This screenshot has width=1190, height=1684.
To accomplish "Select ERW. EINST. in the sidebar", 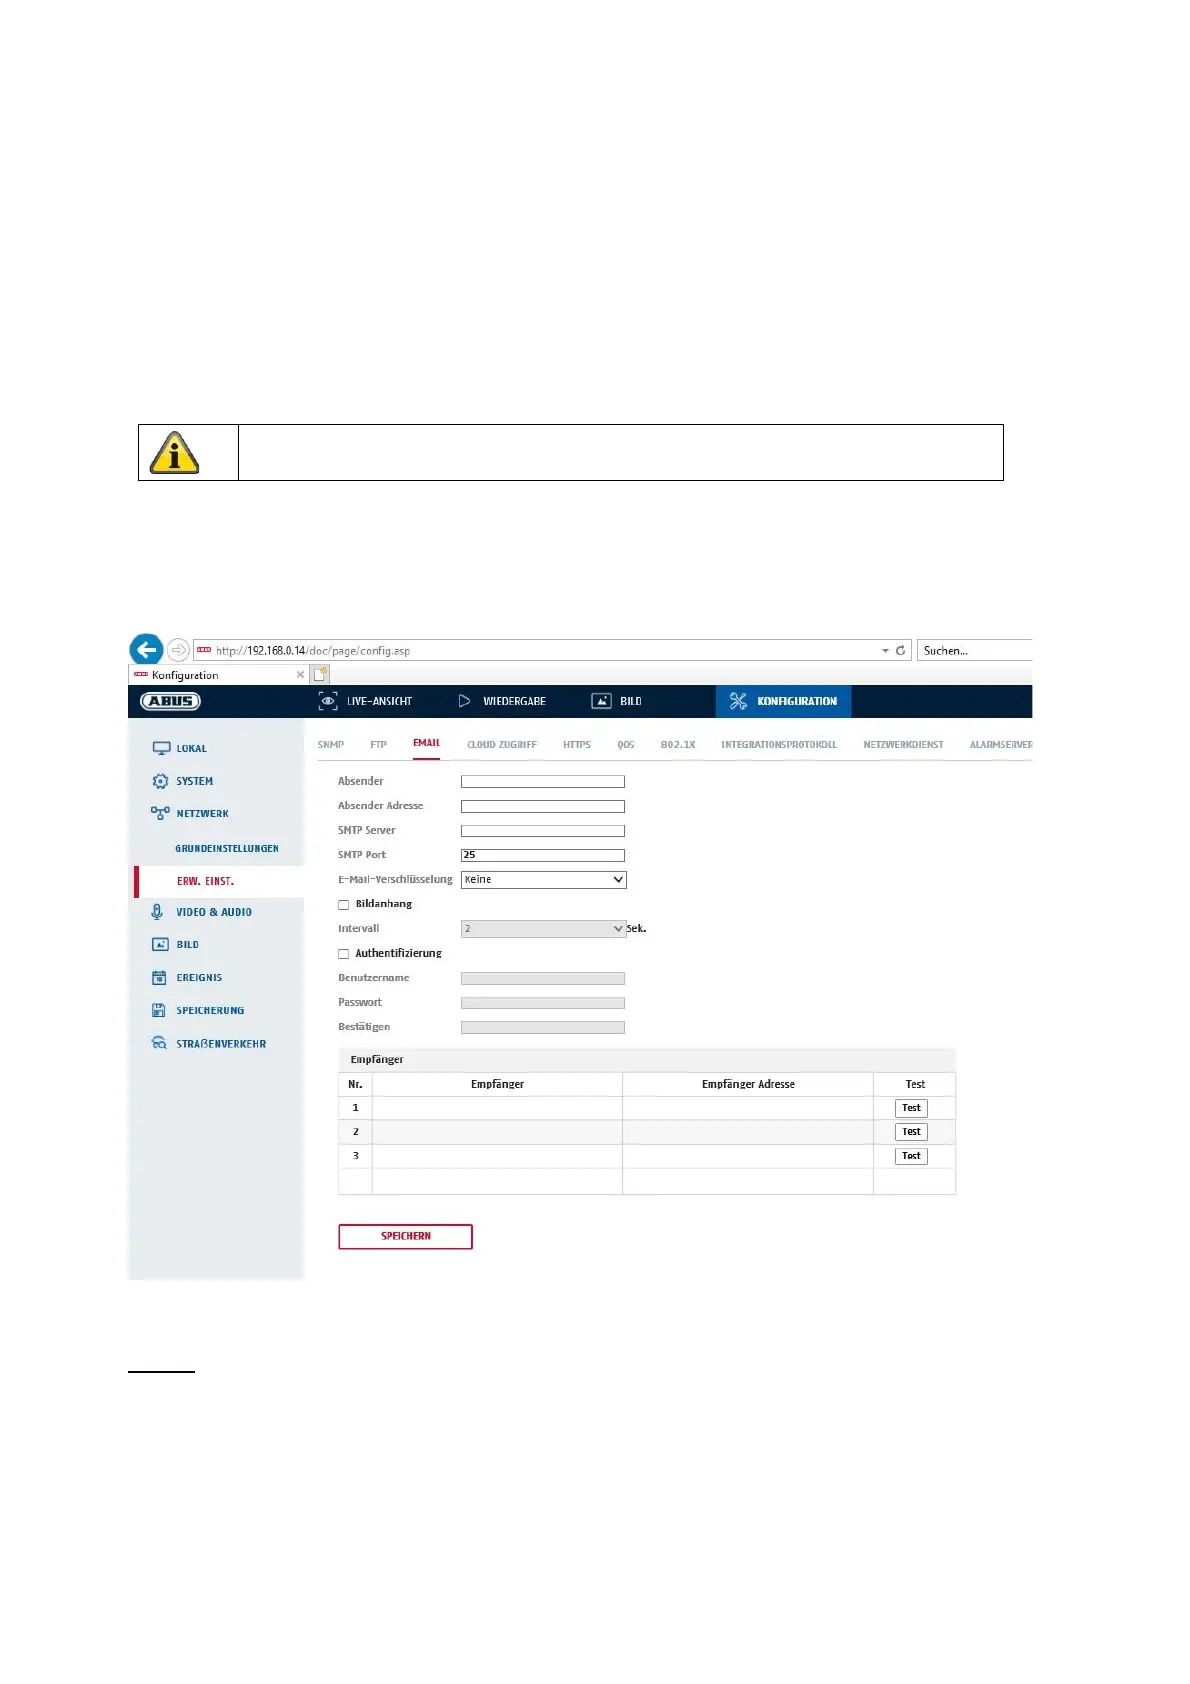I will pos(205,881).
